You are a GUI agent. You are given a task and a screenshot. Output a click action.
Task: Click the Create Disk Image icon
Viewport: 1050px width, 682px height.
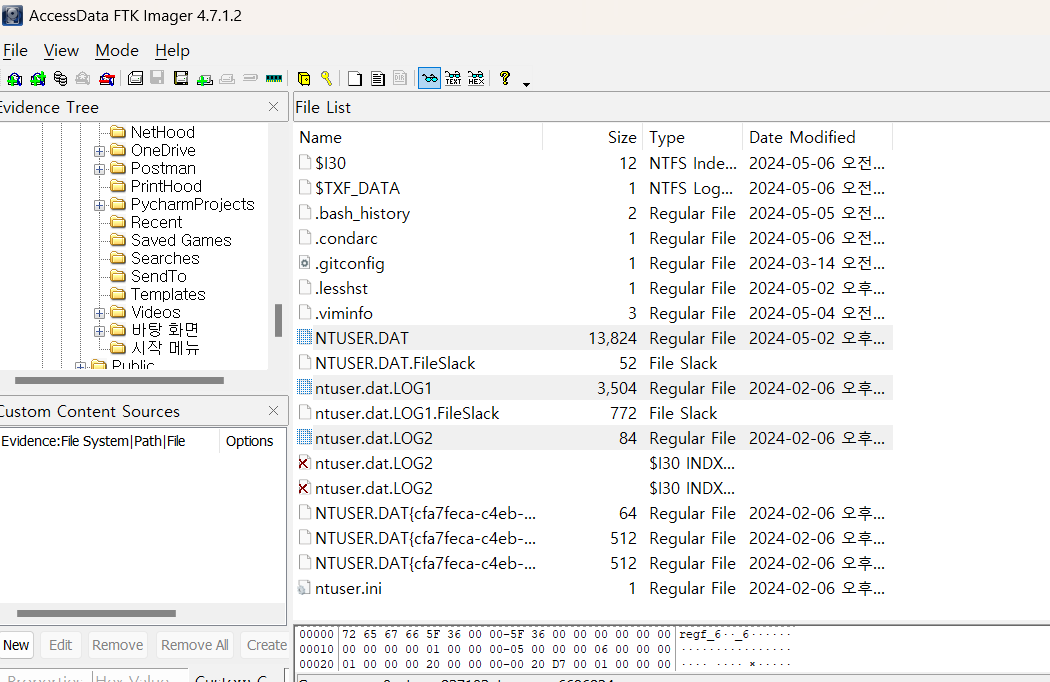tap(135, 79)
